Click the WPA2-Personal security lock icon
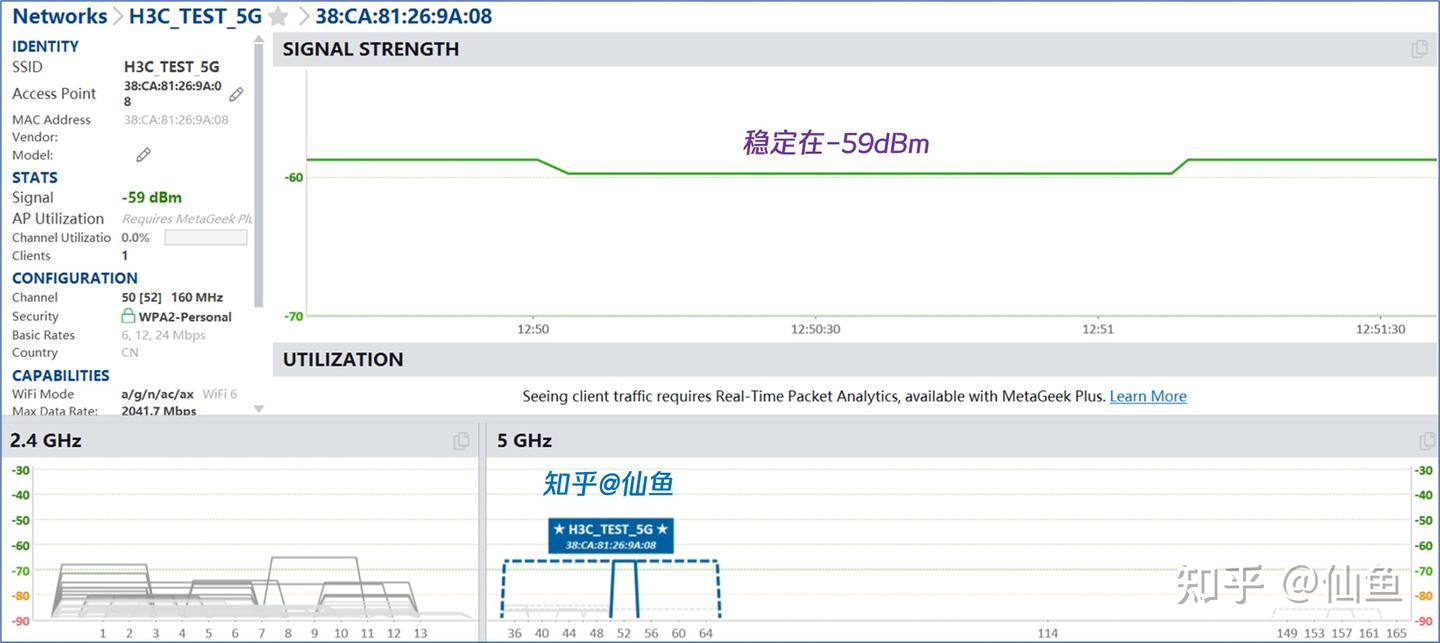The height and width of the screenshot is (643, 1440). click(128, 316)
